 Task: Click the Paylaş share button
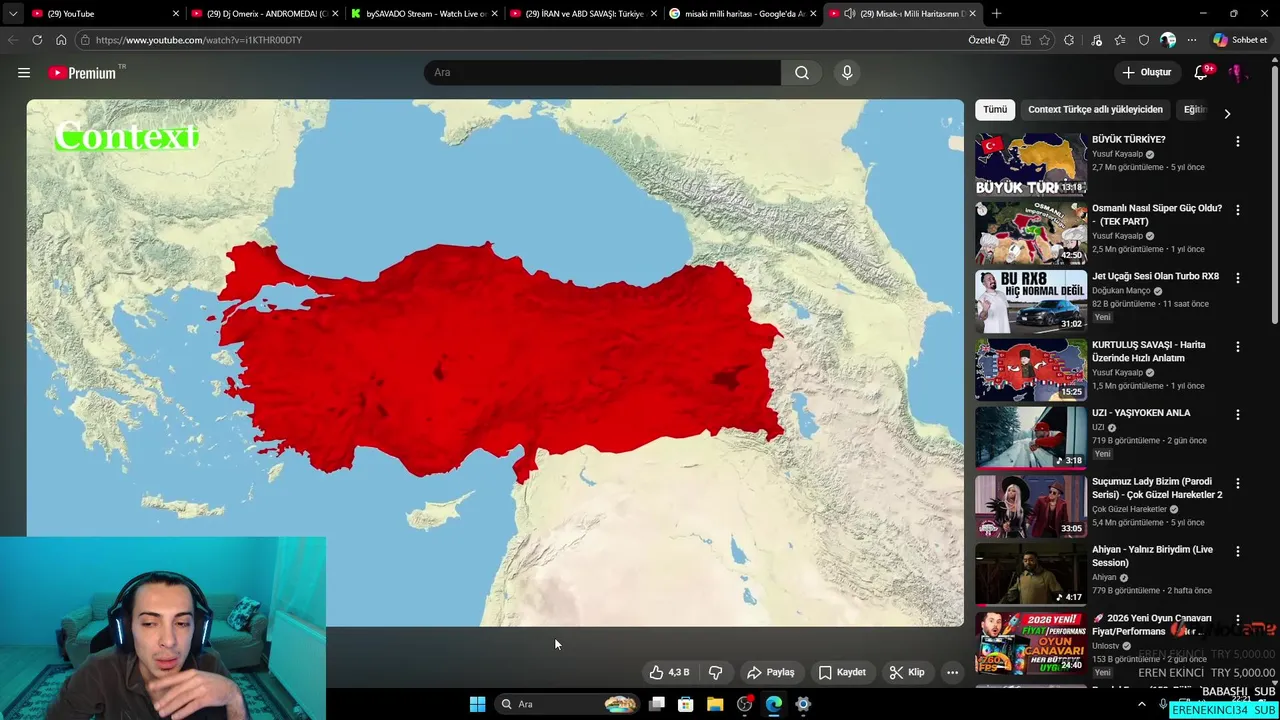(771, 672)
